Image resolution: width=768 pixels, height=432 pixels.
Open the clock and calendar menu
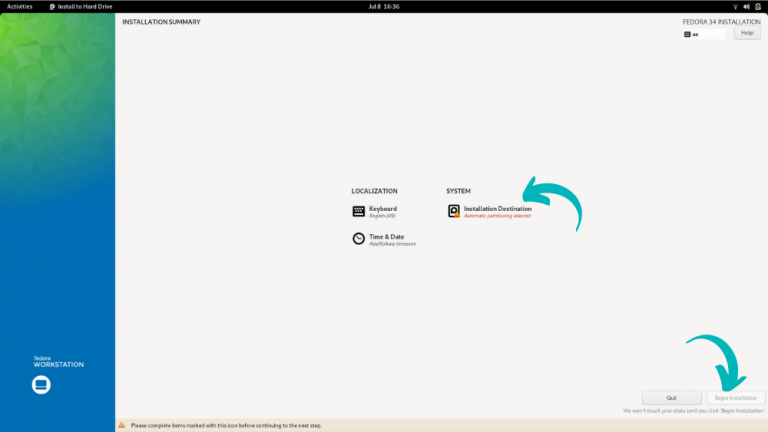click(x=384, y=6)
